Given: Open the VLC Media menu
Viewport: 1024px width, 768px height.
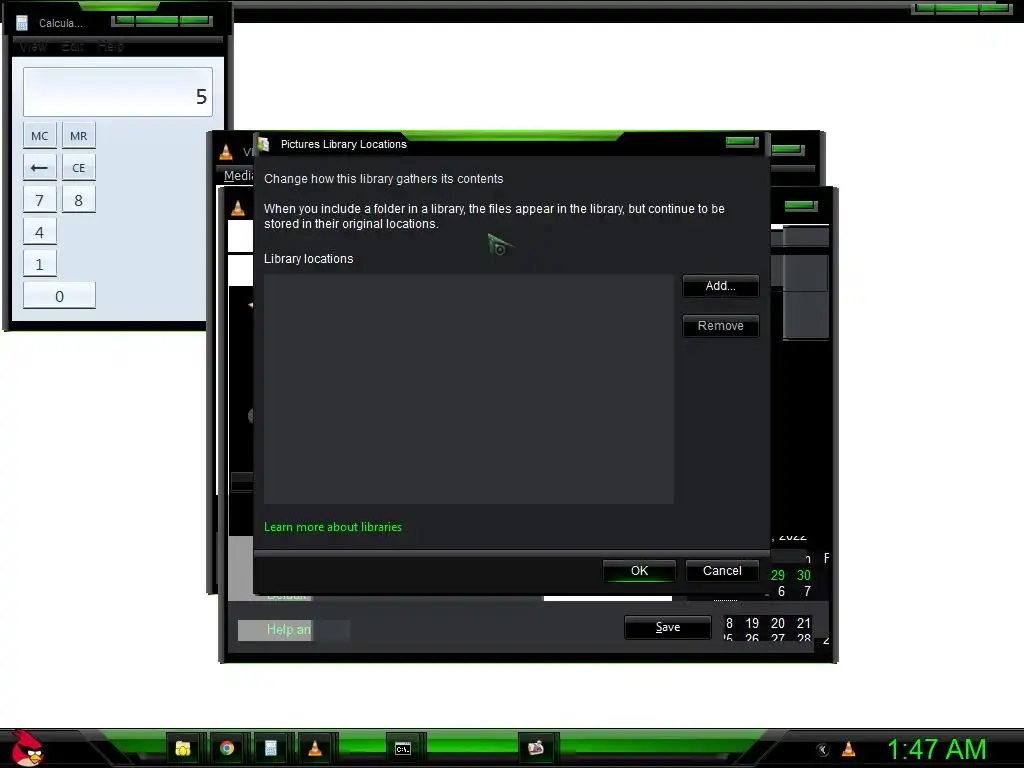Looking at the screenshot, I should point(238,176).
